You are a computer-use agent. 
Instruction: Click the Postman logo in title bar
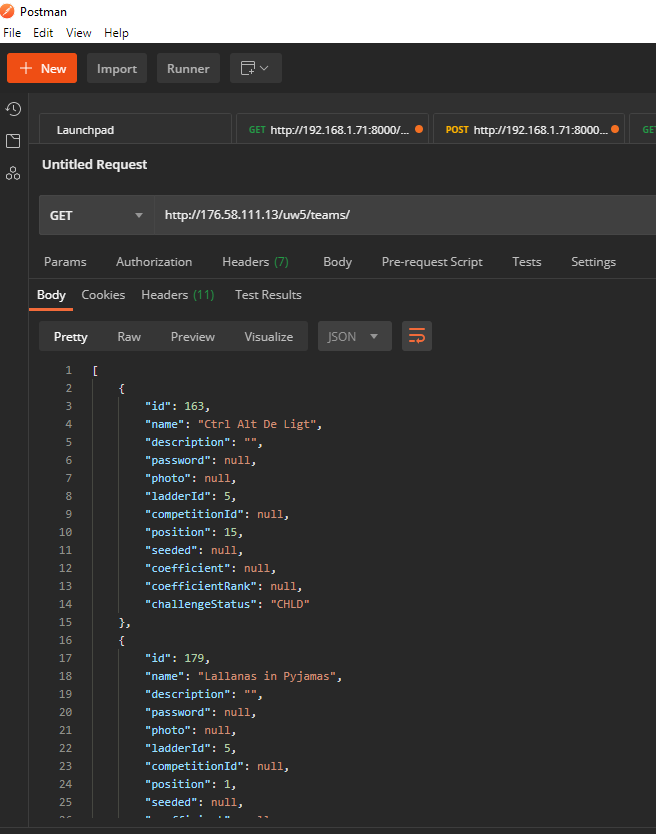click(7, 11)
